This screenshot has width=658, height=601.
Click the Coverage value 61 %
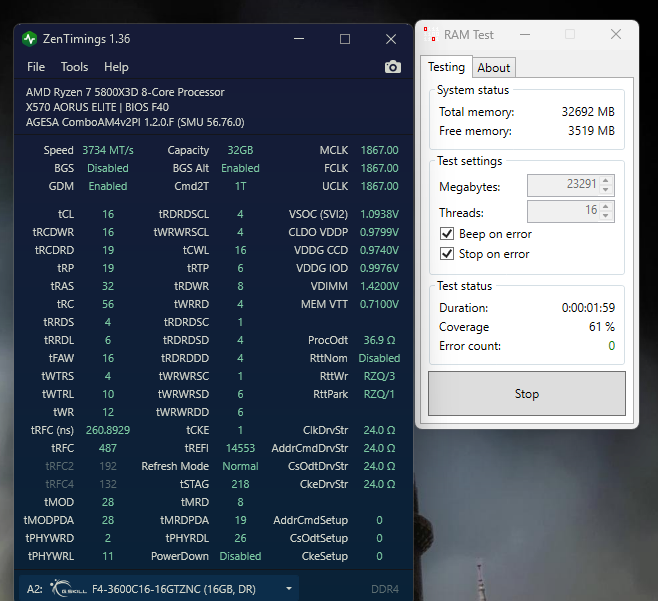tap(602, 327)
